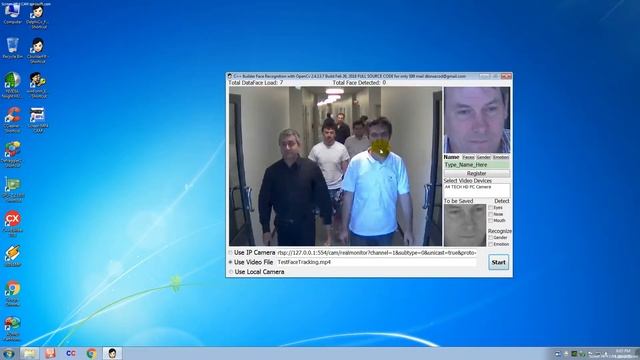Viewport: 640px width, 360px height.
Task: Open the avatar shortcut beside the Computer icon
Action: [x=38, y=16]
